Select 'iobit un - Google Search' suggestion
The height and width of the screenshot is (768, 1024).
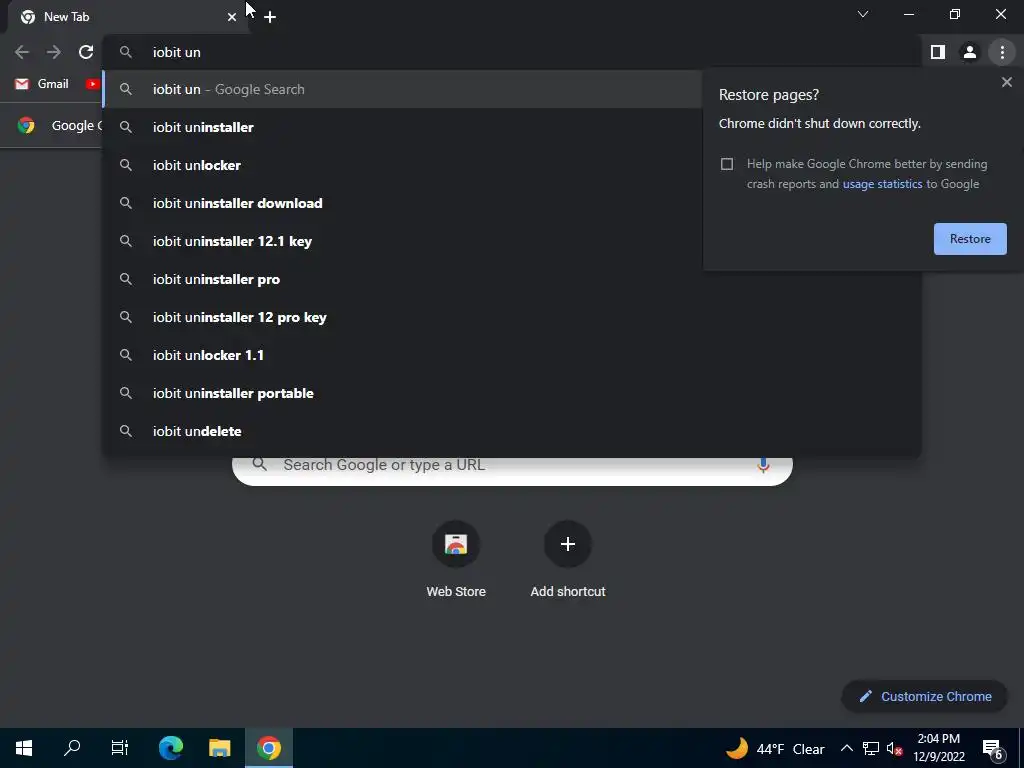point(402,89)
